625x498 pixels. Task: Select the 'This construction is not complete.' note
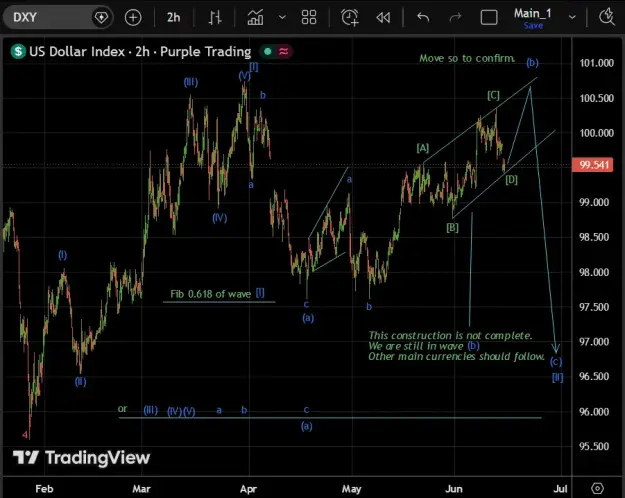450,335
